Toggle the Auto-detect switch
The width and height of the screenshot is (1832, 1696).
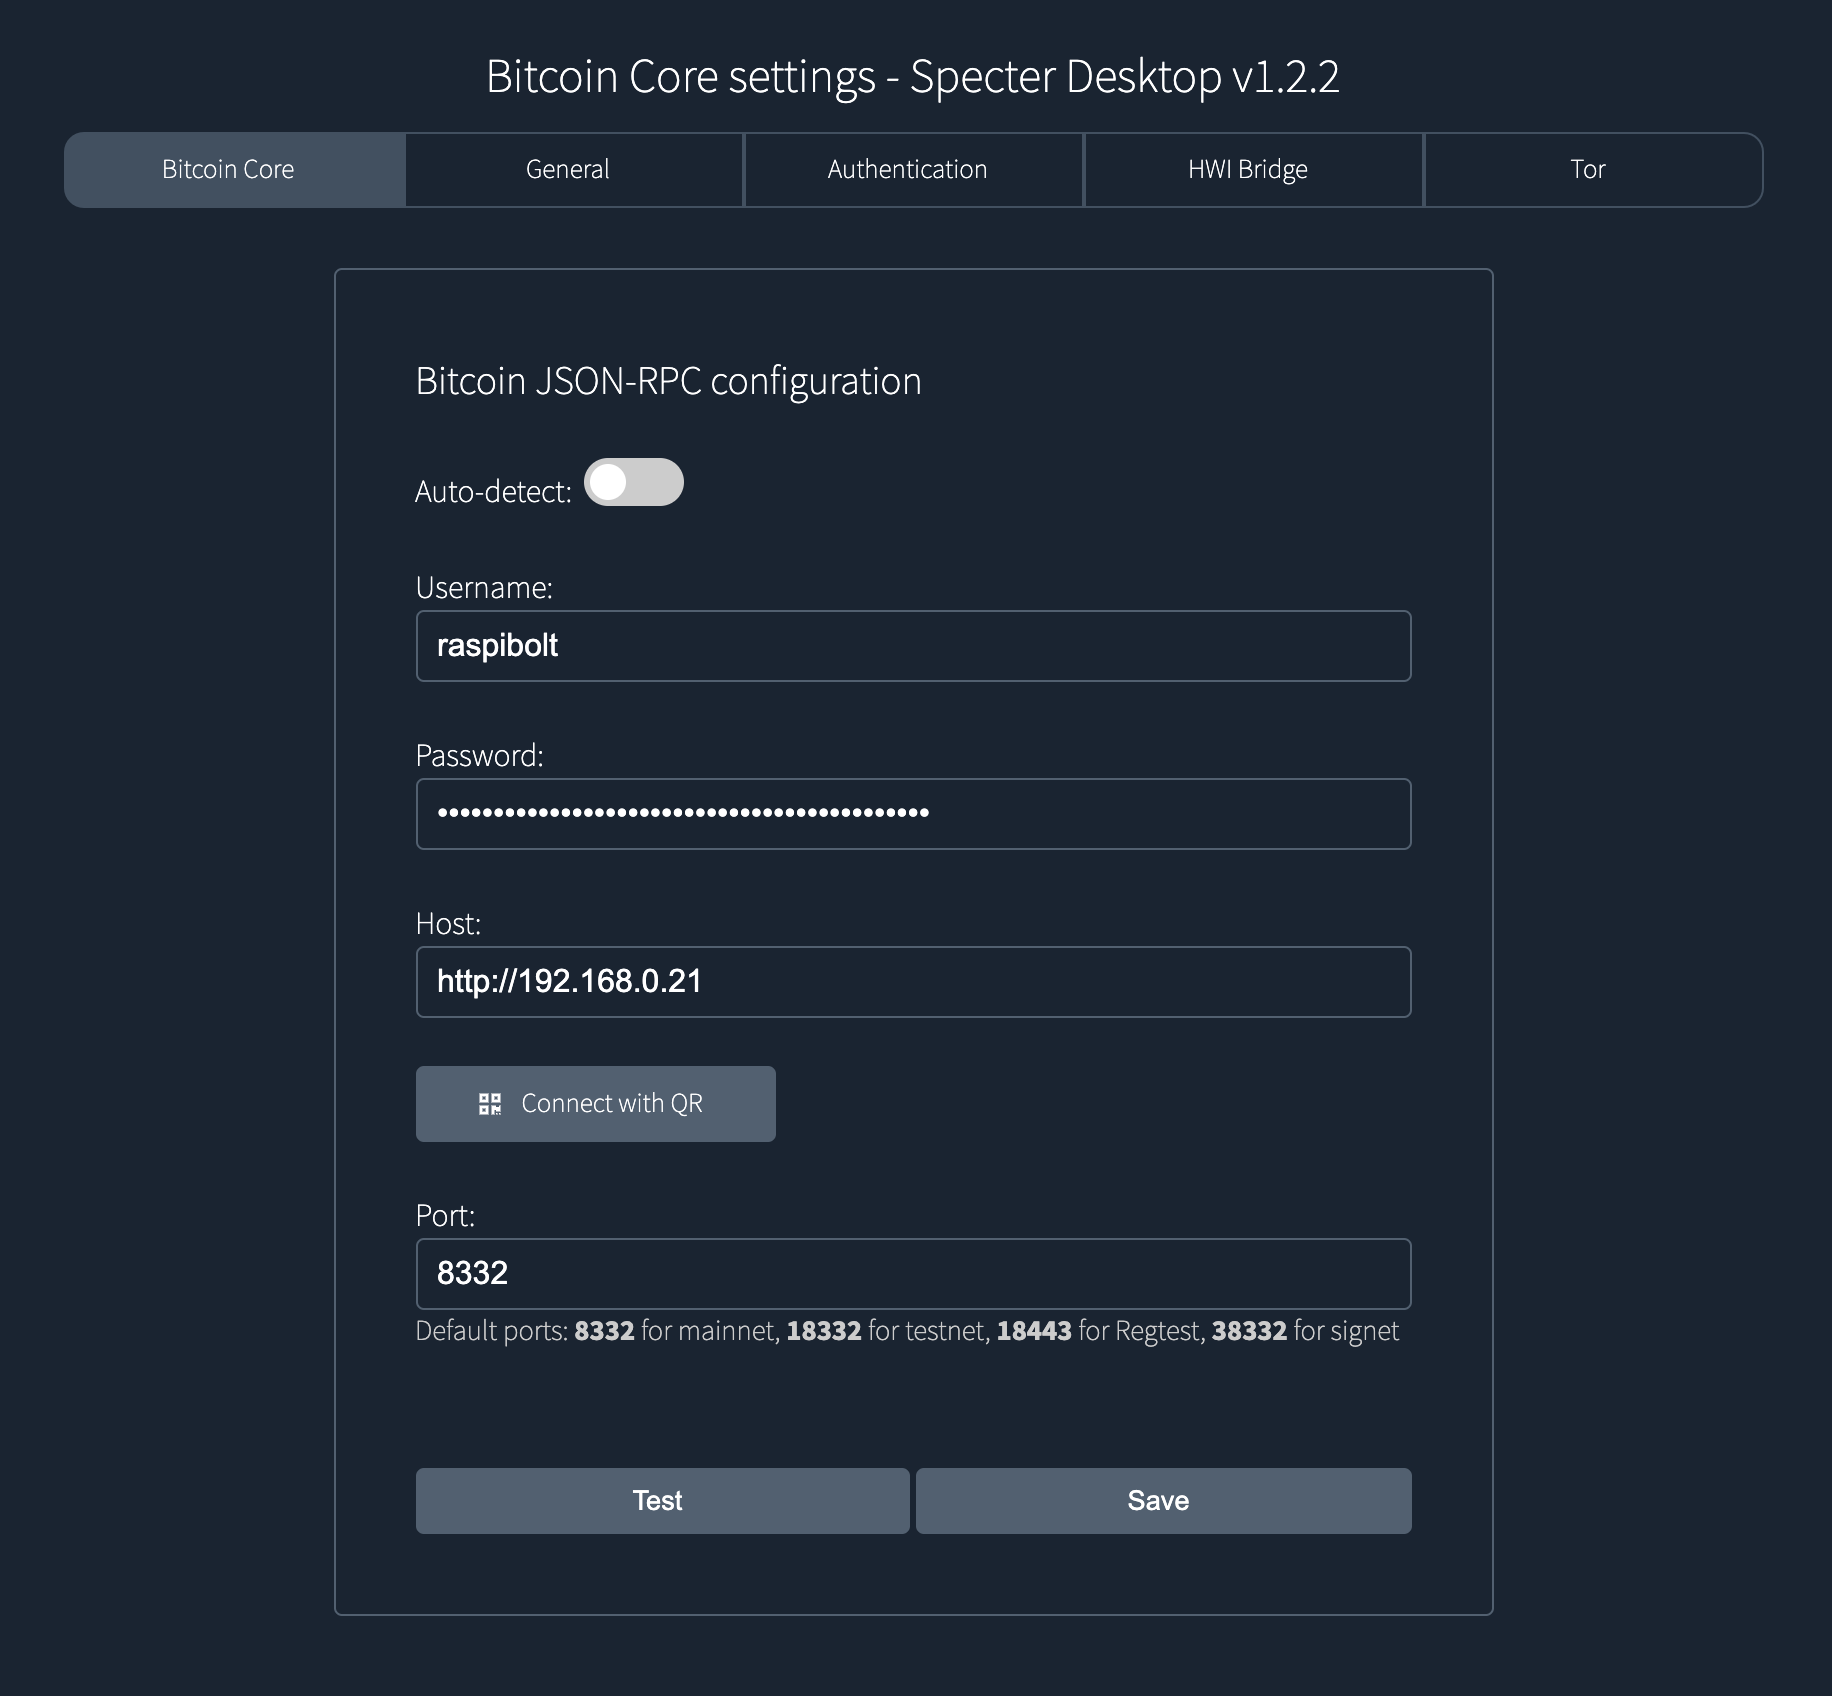click(x=634, y=483)
